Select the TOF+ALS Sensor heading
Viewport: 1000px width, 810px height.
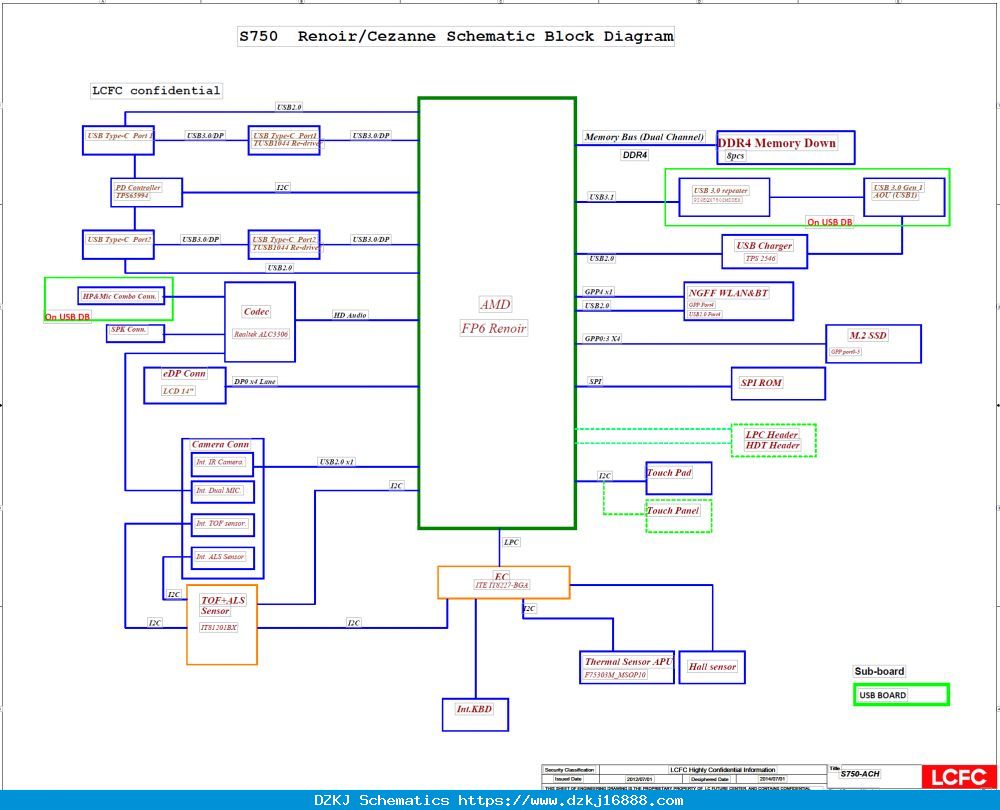point(223,605)
